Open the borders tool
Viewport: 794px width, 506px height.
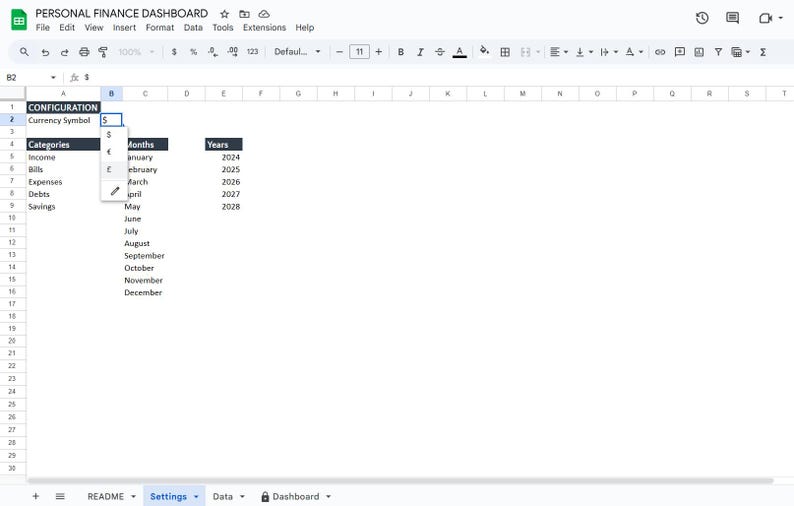pos(505,52)
